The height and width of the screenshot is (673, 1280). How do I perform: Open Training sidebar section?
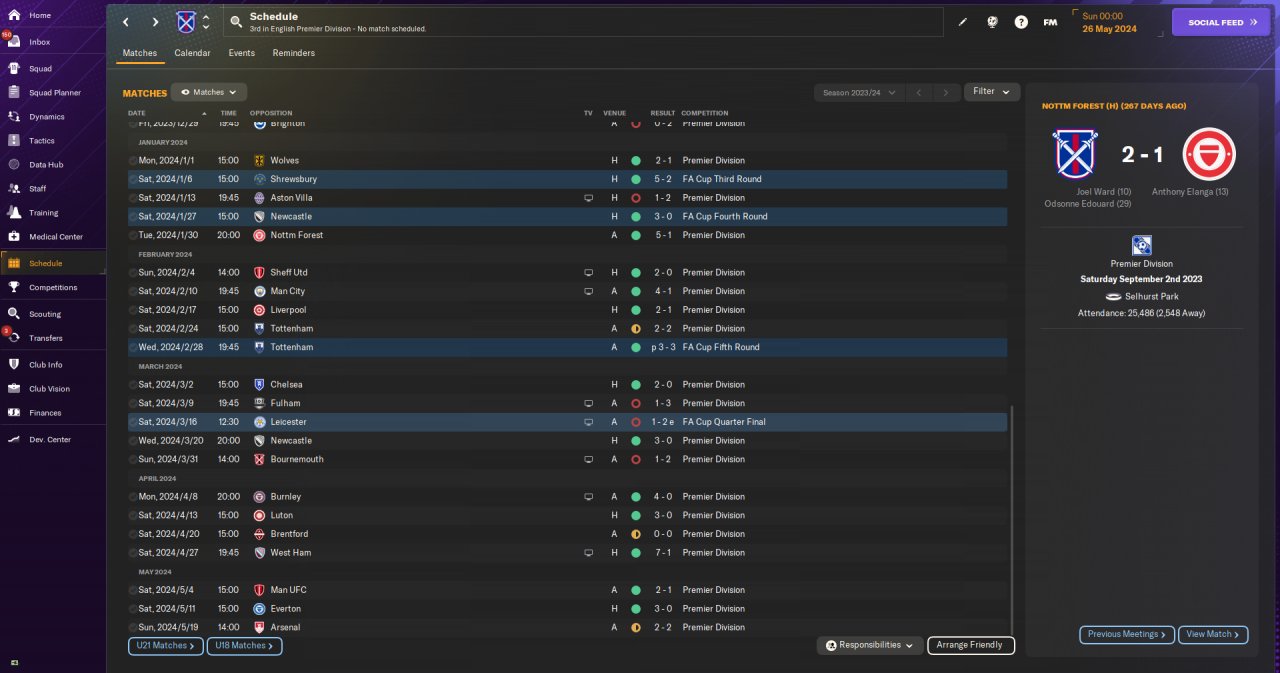(x=43, y=213)
